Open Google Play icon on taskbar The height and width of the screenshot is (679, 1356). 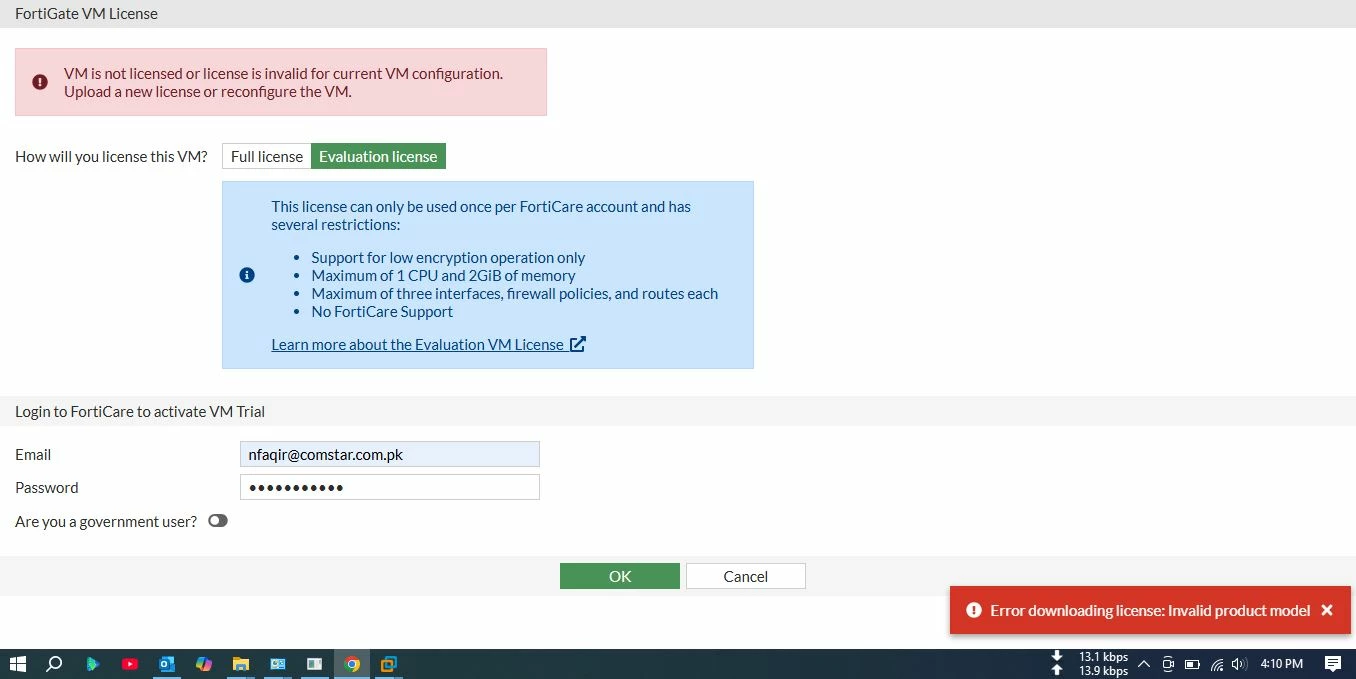pyautogui.click(x=93, y=663)
